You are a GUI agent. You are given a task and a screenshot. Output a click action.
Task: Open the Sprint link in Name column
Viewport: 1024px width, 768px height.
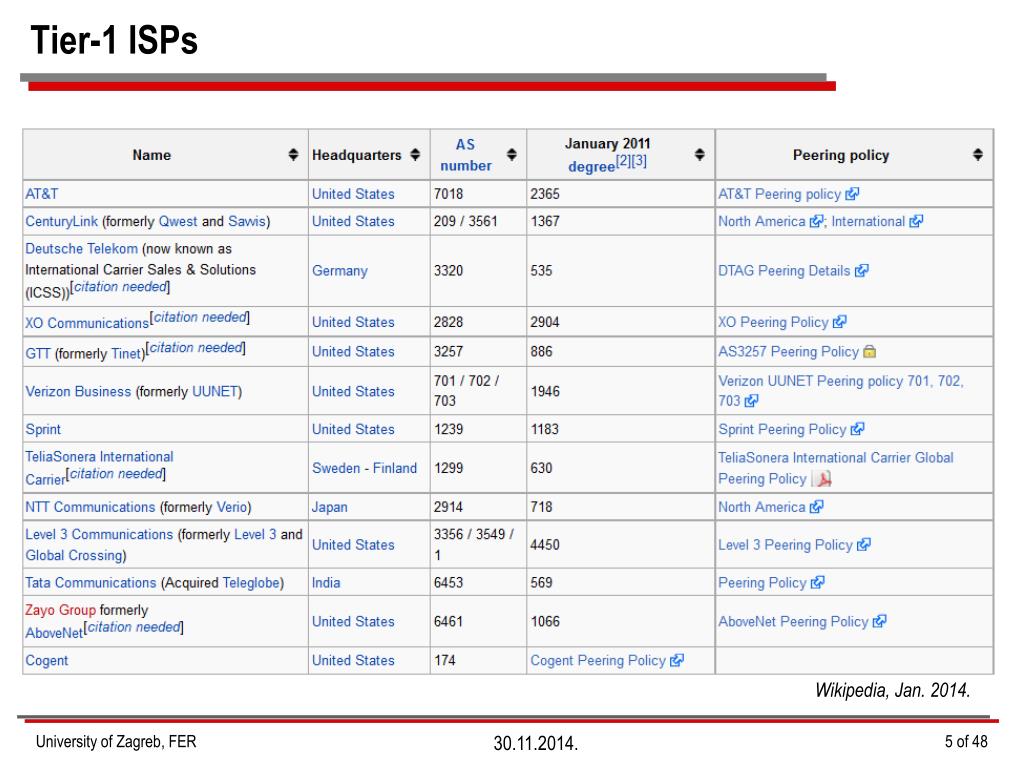pos(43,429)
